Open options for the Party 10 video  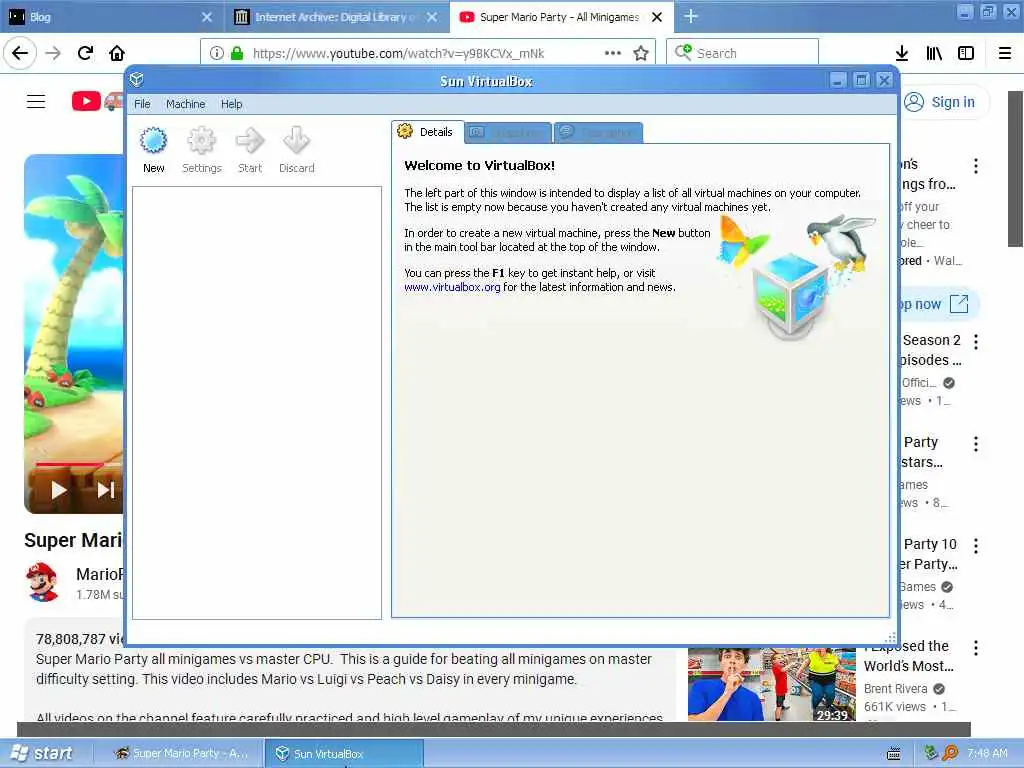click(x=976, y=546)
